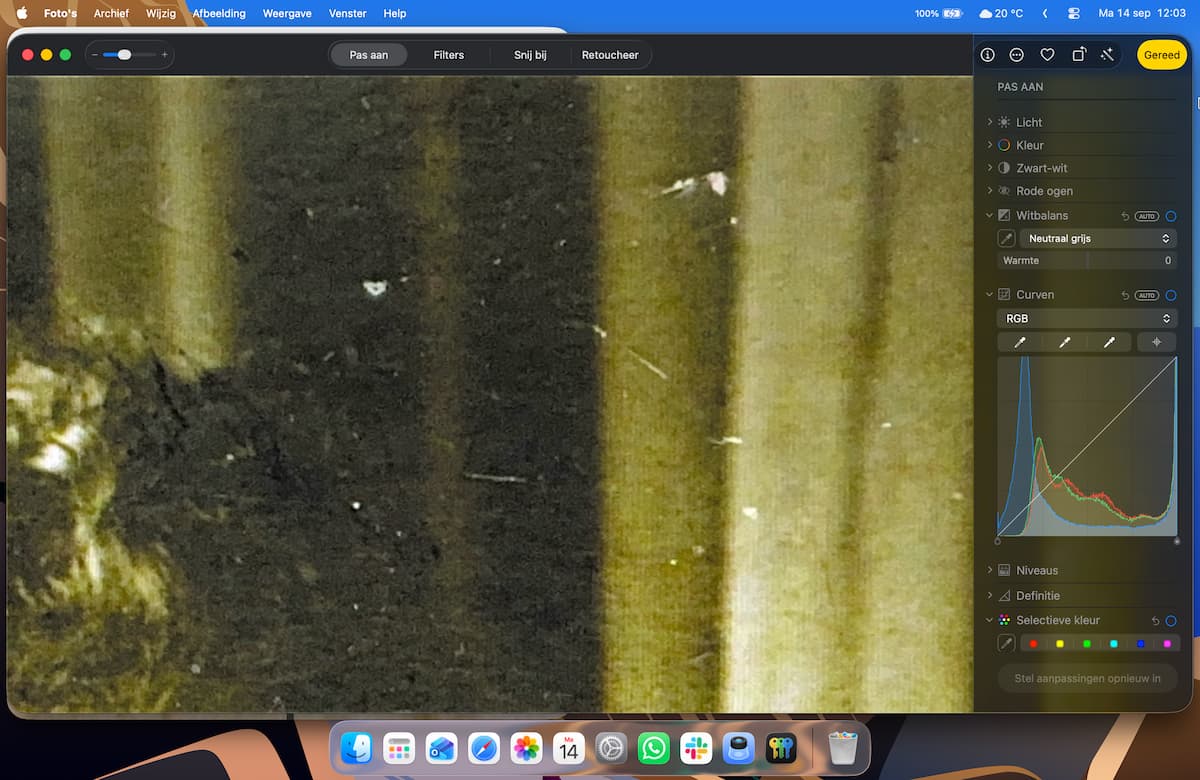Screen dimensions: 1200x780
Task: Select the Curven black point eyedropper
Action: click(x=1020, y=342)
